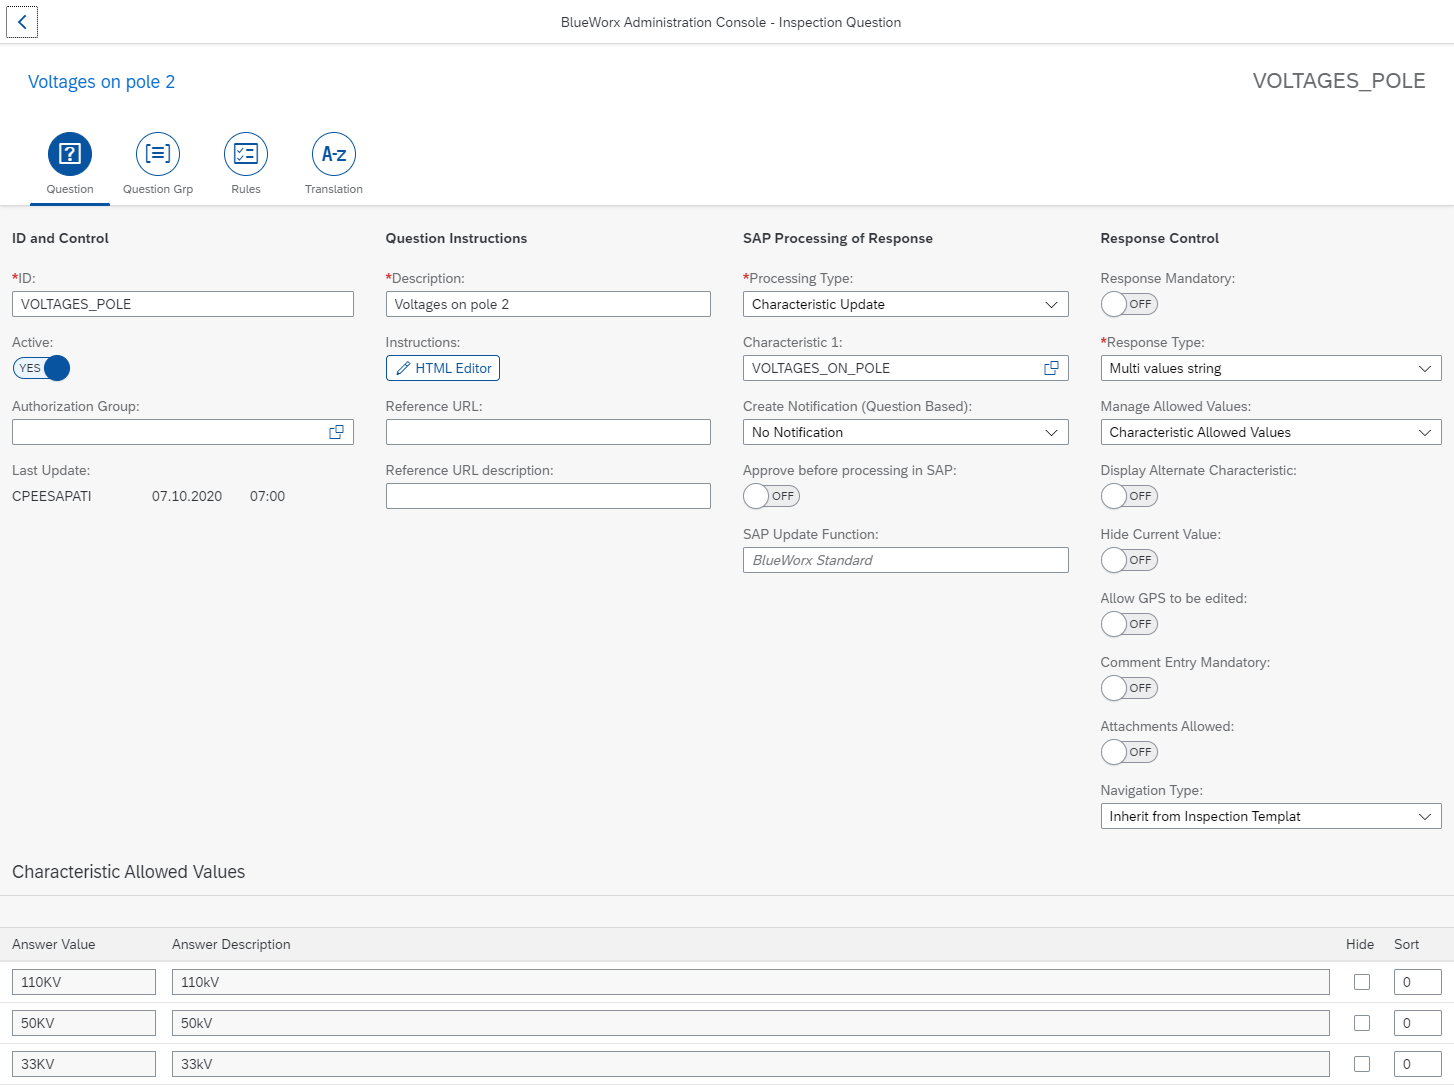Click the SAP Update Function field
1454x1087 pixels.
pos(906,560)
